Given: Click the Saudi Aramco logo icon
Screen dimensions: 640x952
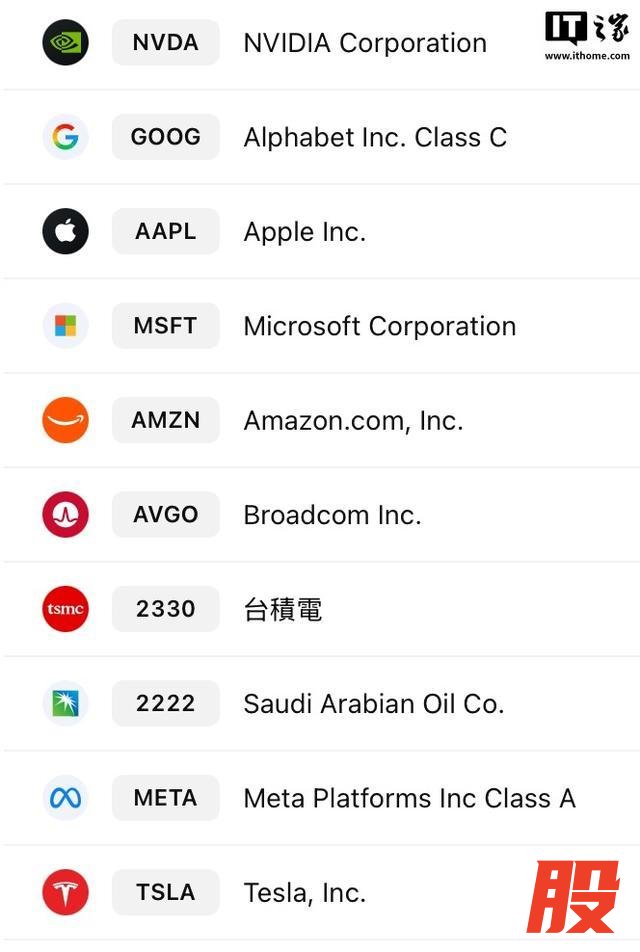Looking at the screenshot, I should click(66, 703).
